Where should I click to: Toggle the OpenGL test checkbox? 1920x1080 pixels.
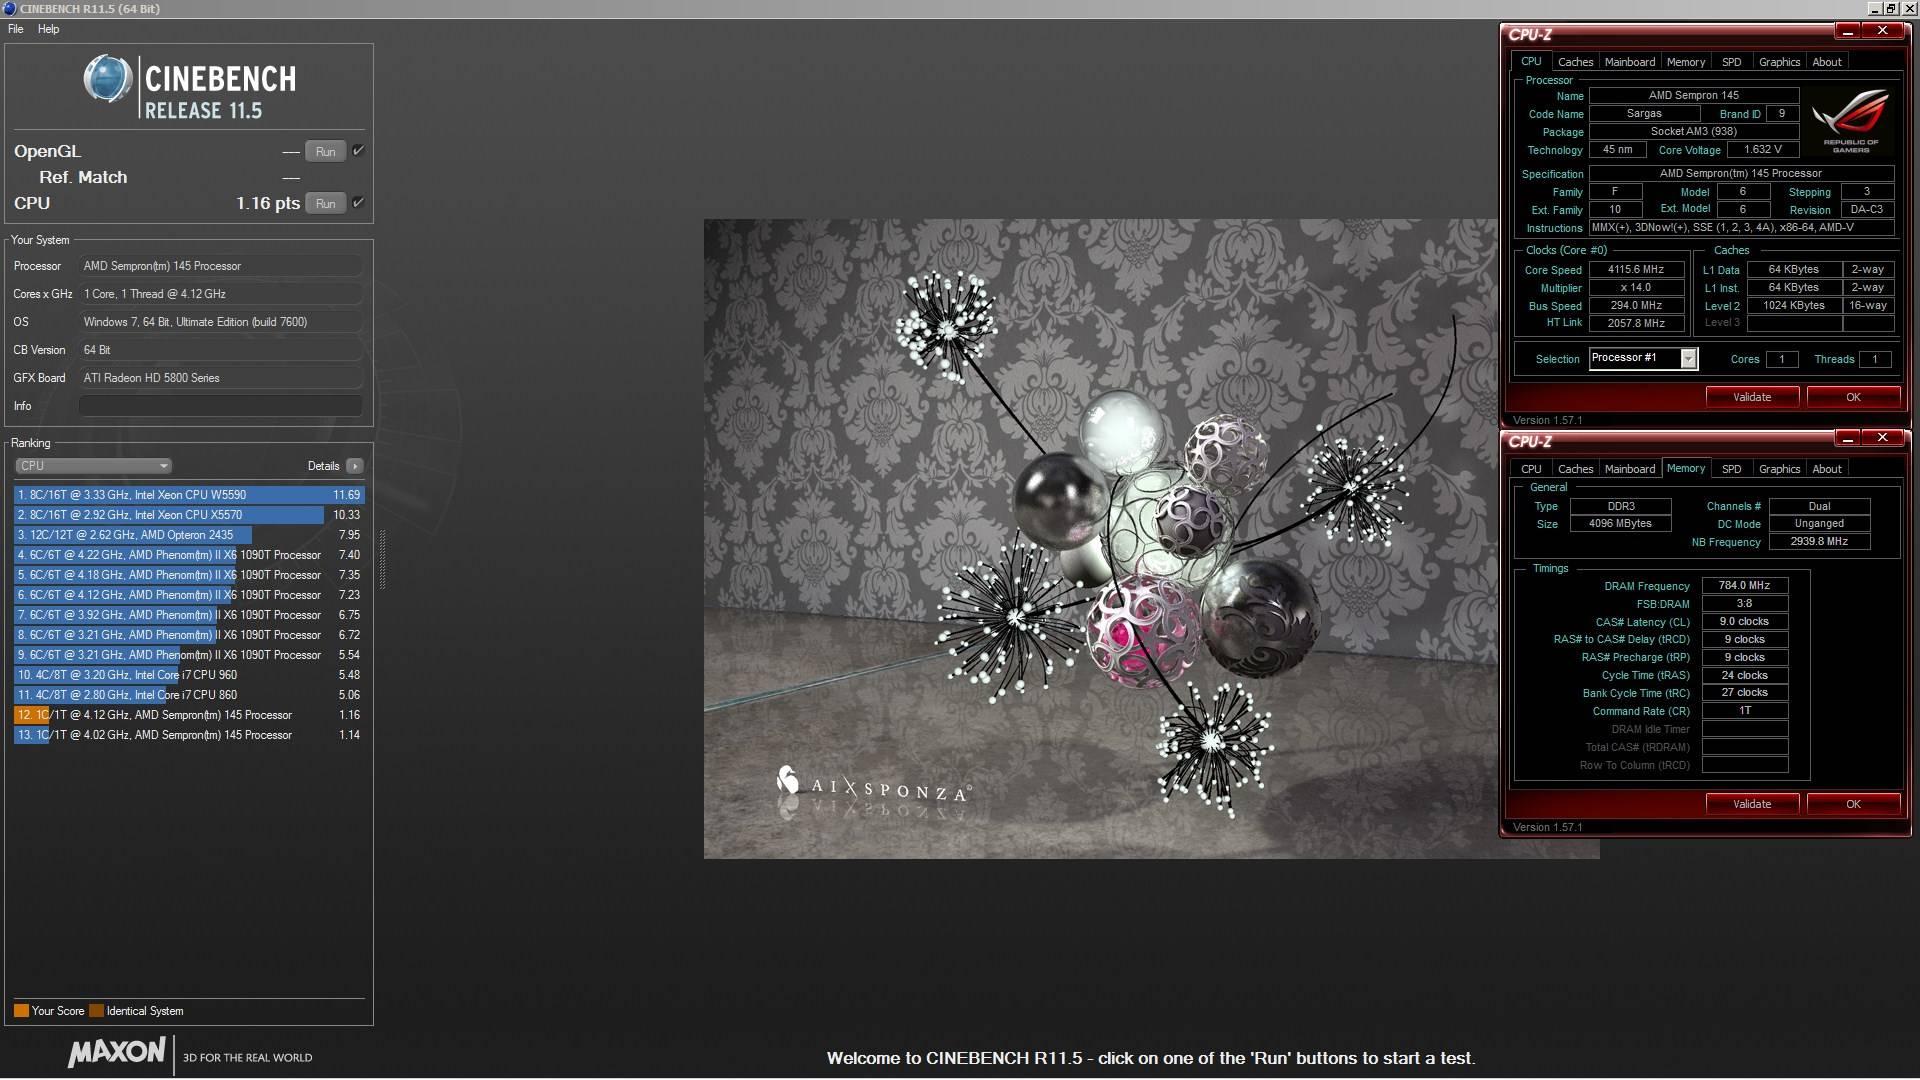(358, 150)
